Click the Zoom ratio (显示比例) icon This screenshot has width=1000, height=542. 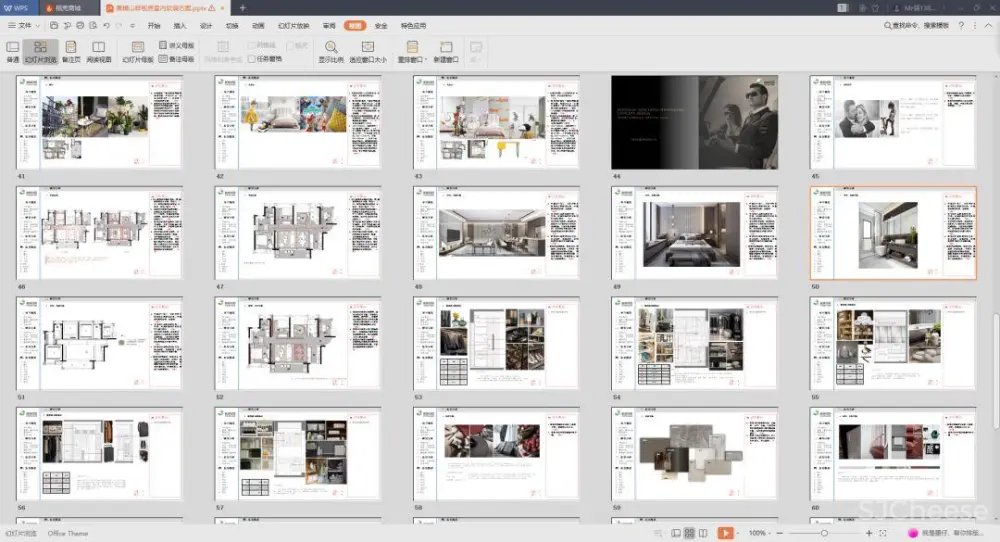tap(331, 51)
